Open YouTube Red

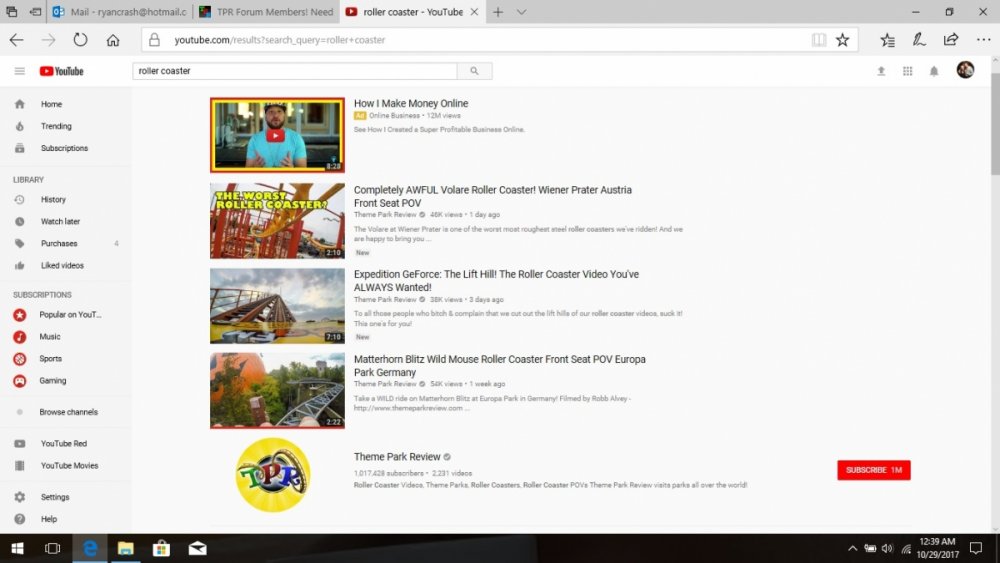pyautogui.click(x=66, y=444)
